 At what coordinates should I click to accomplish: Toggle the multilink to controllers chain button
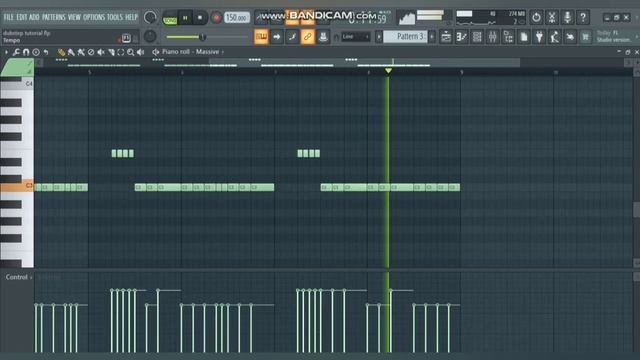[x=307, y=37]
